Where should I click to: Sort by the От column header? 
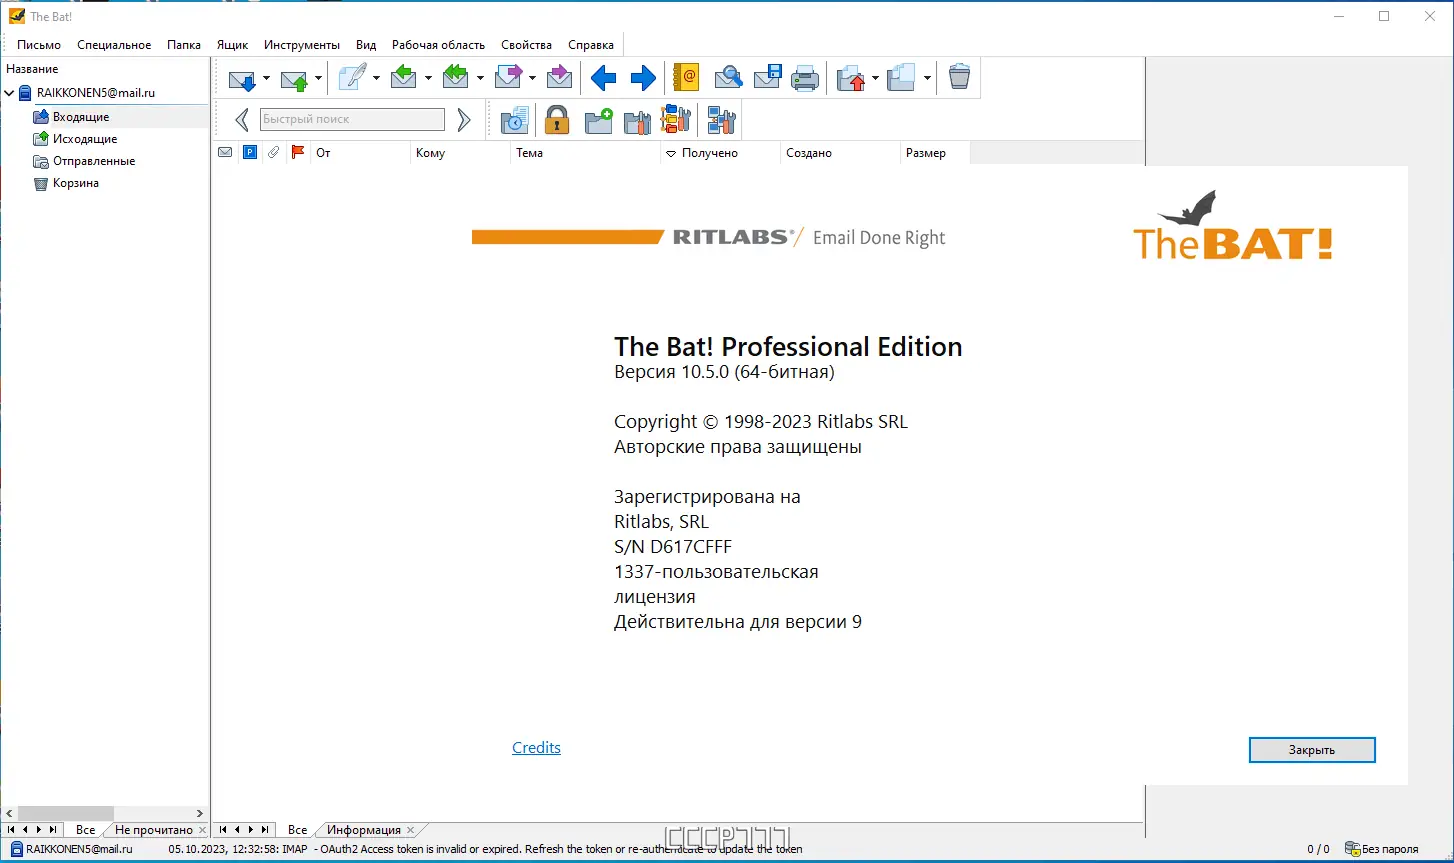coord(360,153)
